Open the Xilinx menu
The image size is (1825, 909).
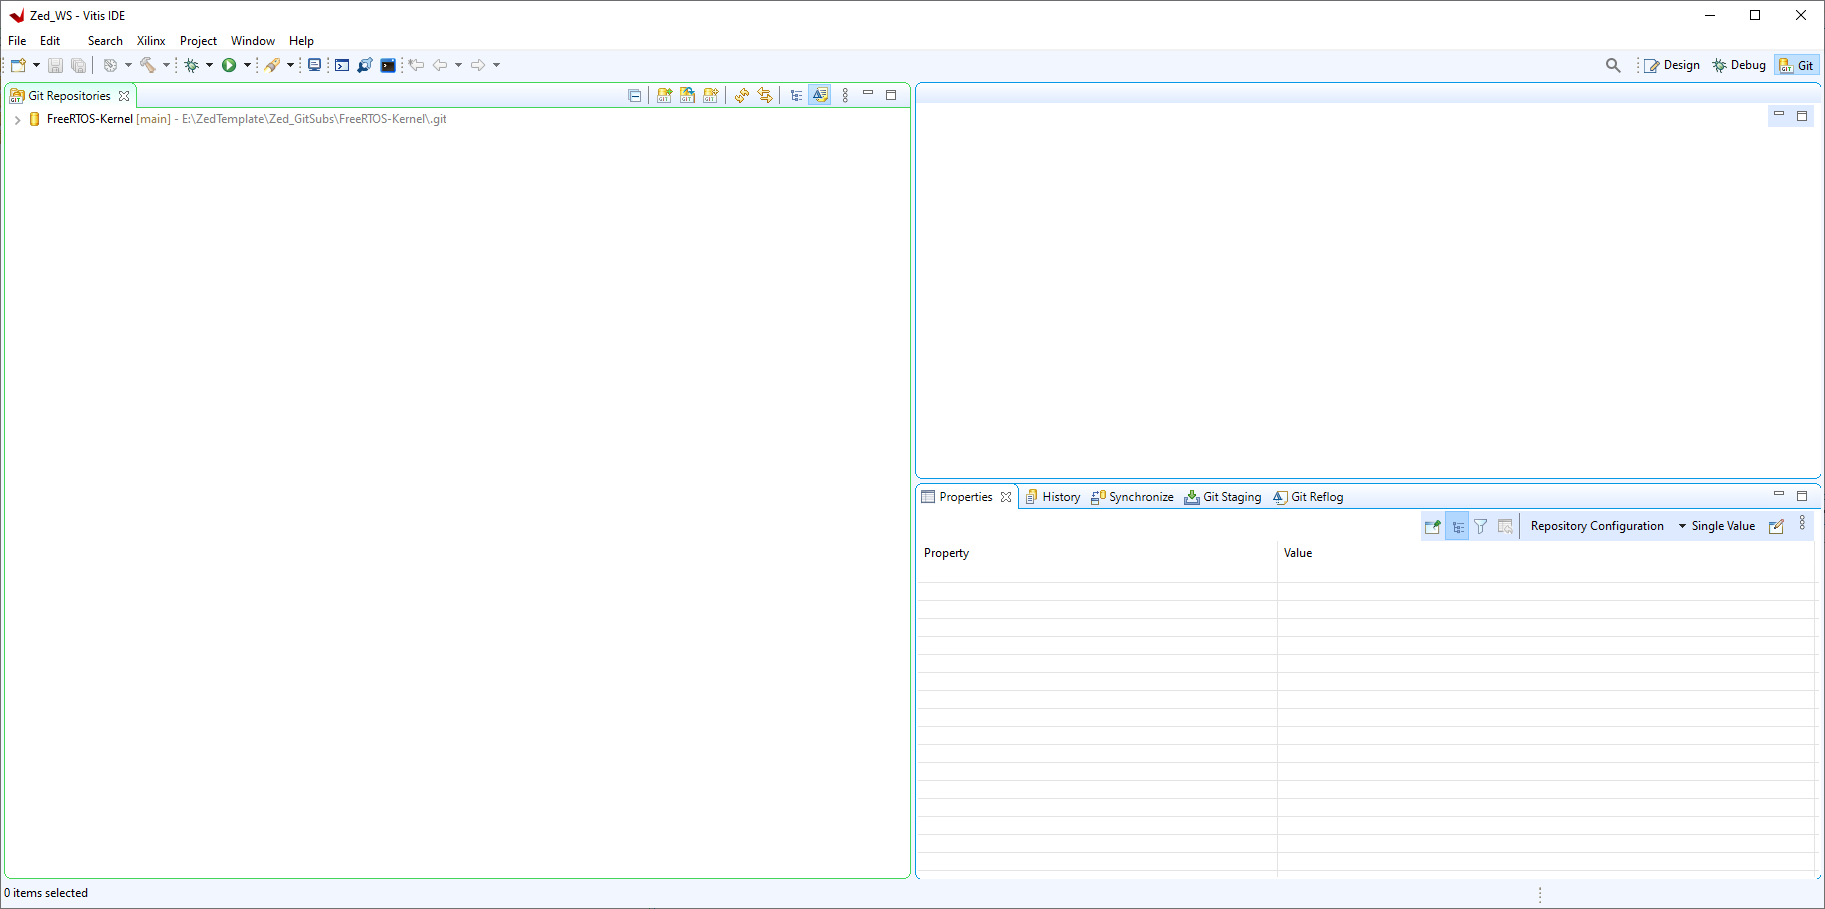click(151, 41)
